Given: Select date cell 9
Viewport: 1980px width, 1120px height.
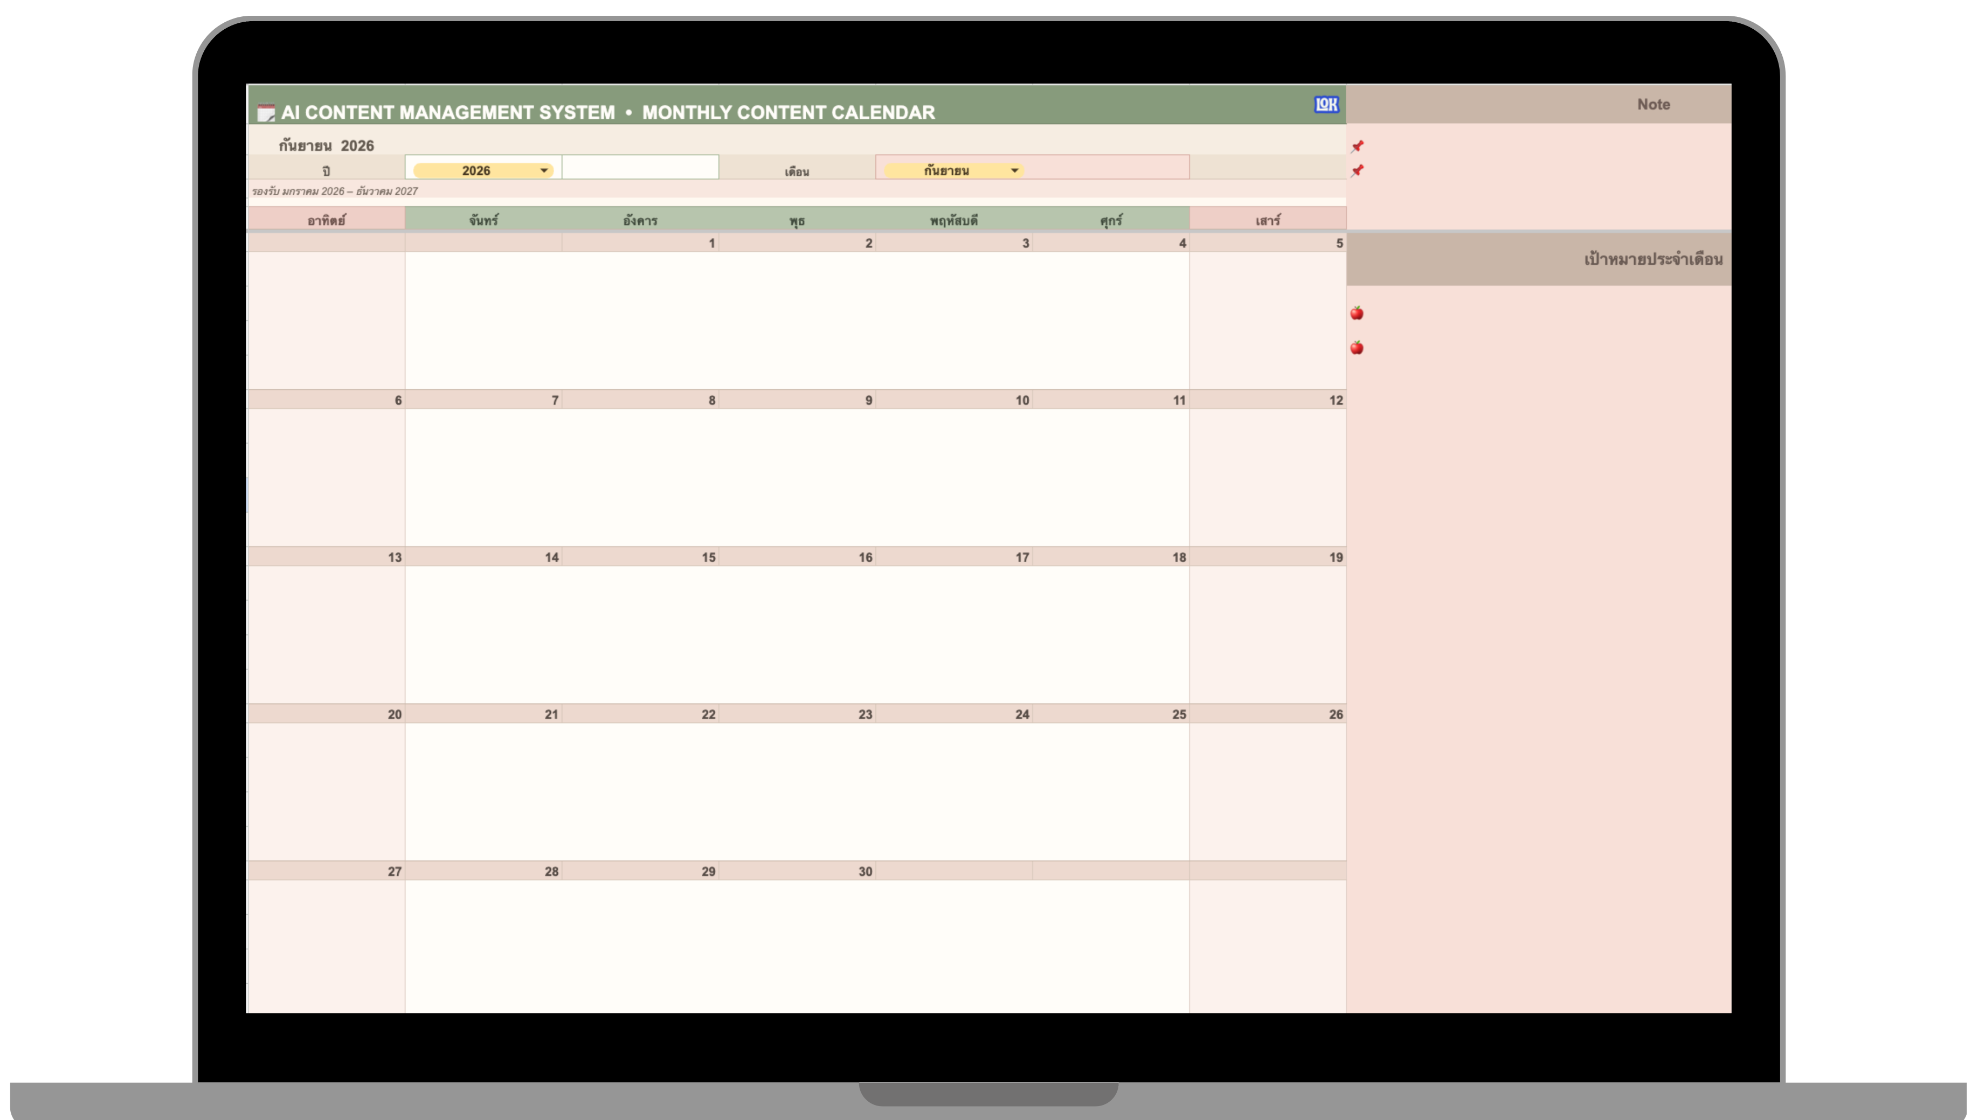Looking at the screenshot, I should [797, 400].
